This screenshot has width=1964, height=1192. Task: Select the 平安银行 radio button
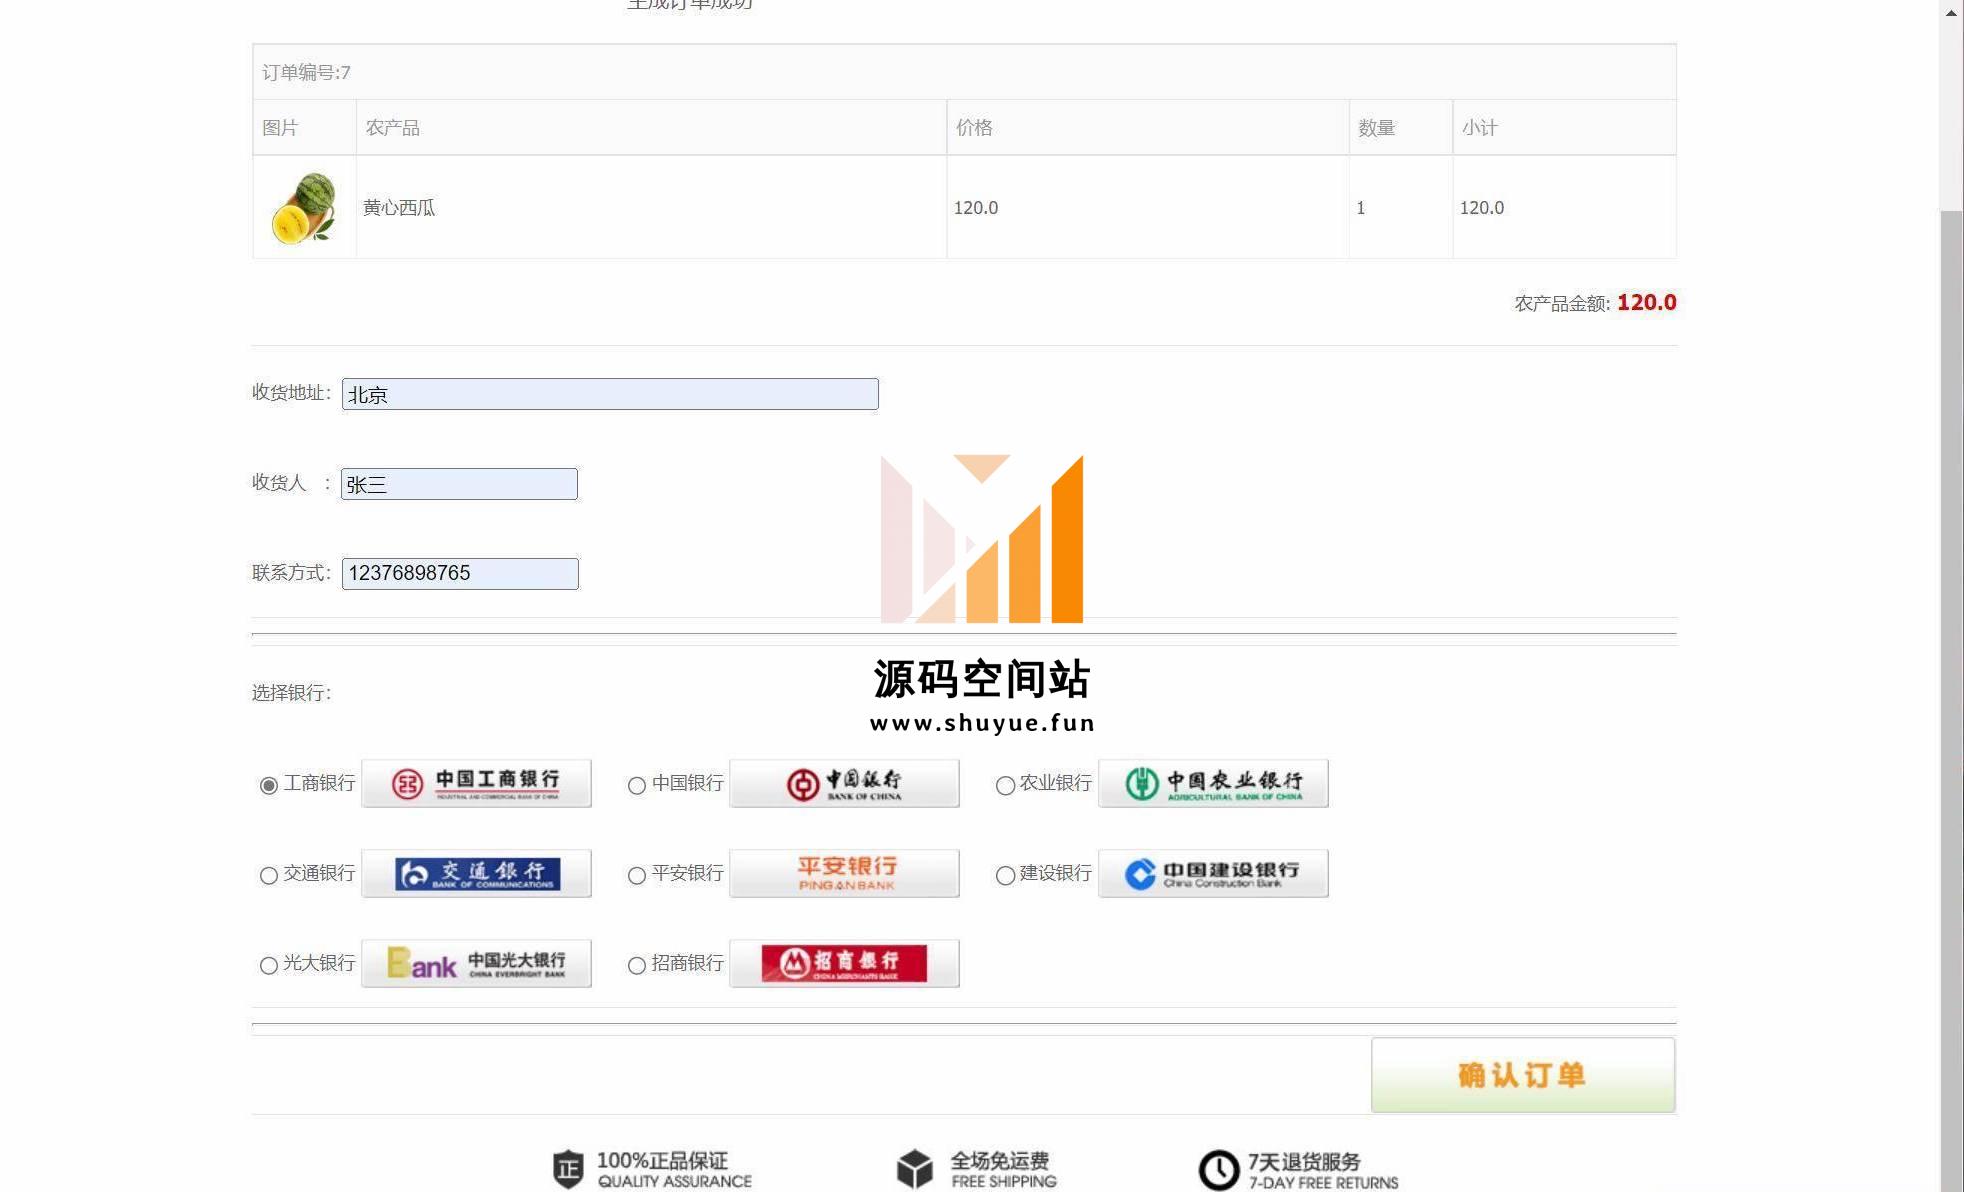(636, 875)
